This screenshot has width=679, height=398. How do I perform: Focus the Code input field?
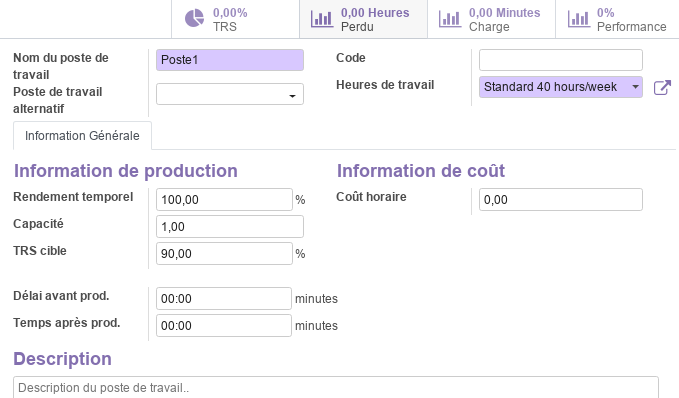(x=561, y=60)
